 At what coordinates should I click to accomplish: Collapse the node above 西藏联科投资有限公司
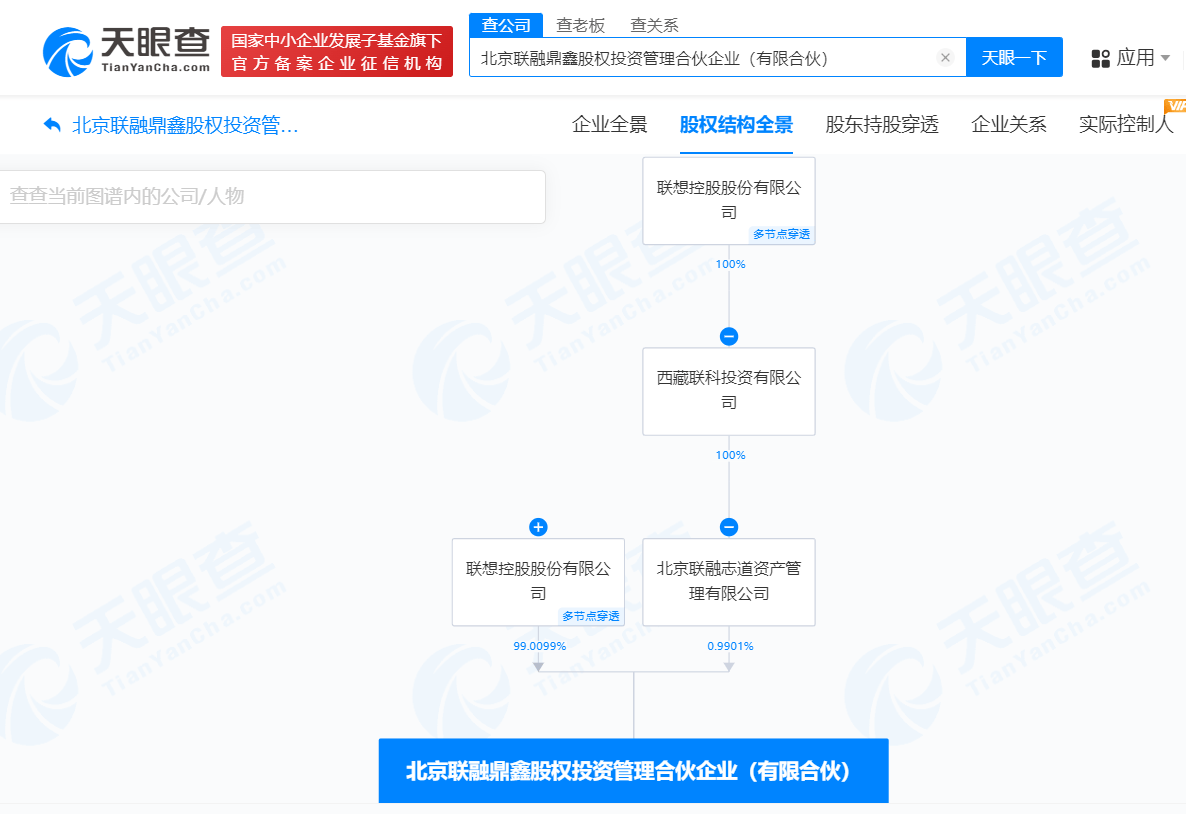pos(728,337)
